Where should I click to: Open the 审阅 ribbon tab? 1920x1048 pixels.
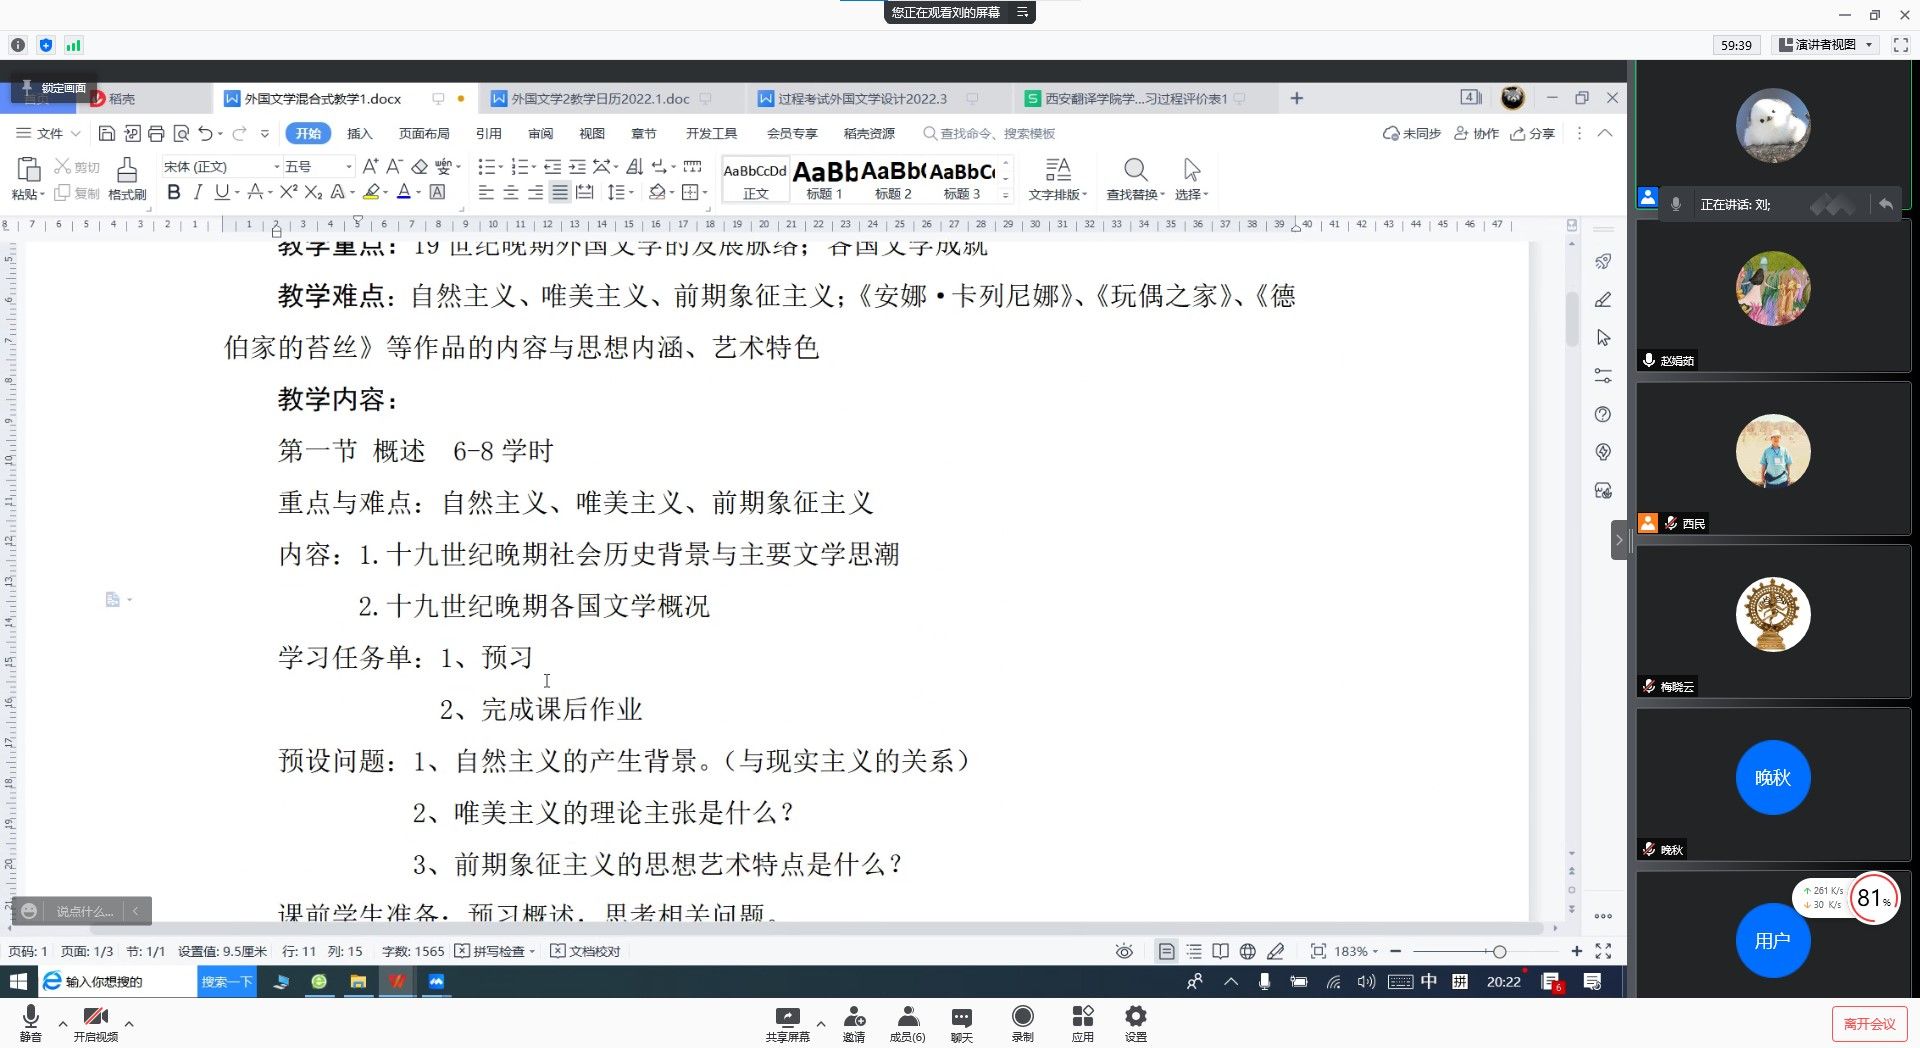click(540, 133)
